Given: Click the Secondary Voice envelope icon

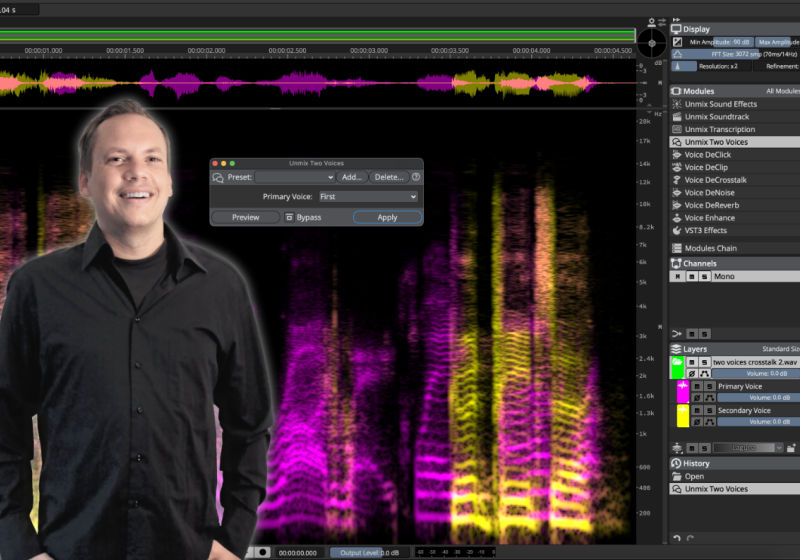Looking at the screenshot, I should point(709,422).
